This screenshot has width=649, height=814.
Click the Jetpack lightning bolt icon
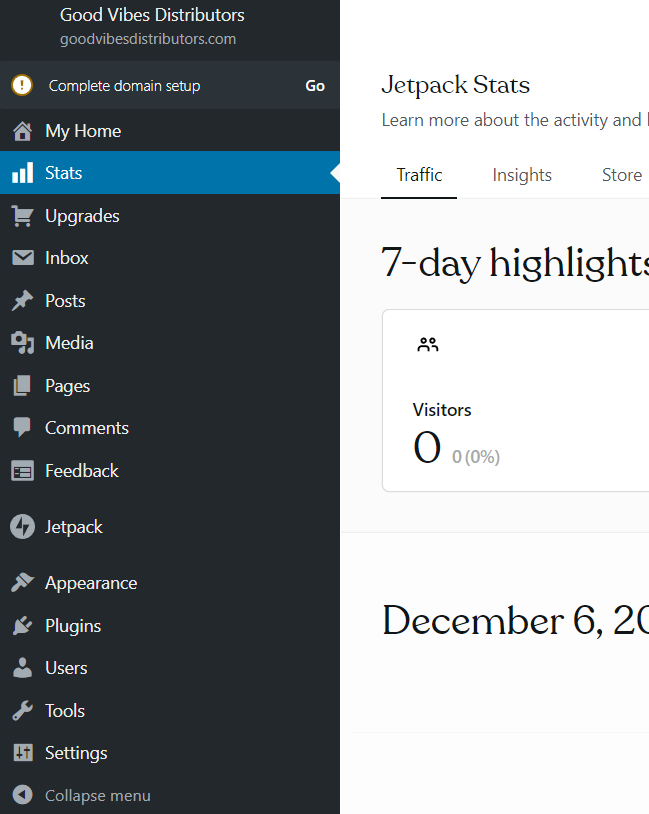click(x=22, y=527)
